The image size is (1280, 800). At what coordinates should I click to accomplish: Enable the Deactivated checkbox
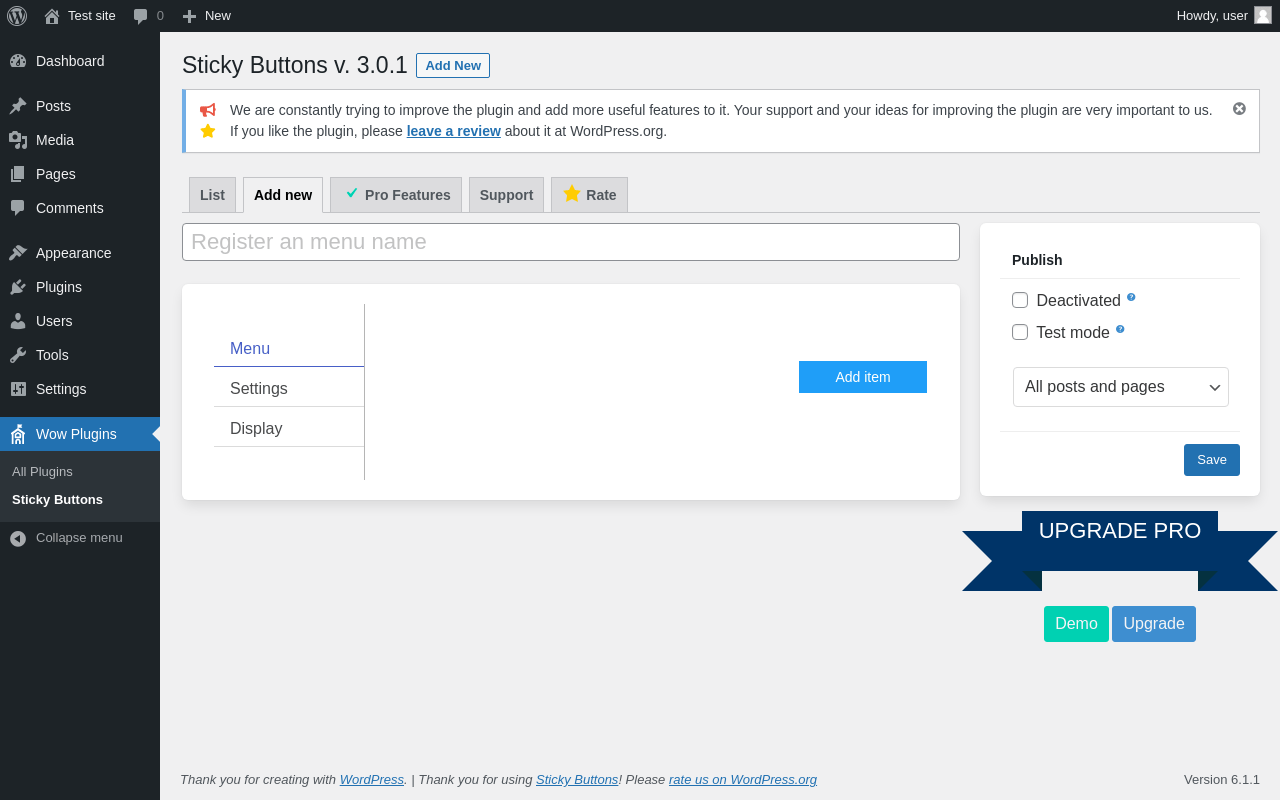pos(1020,300)
